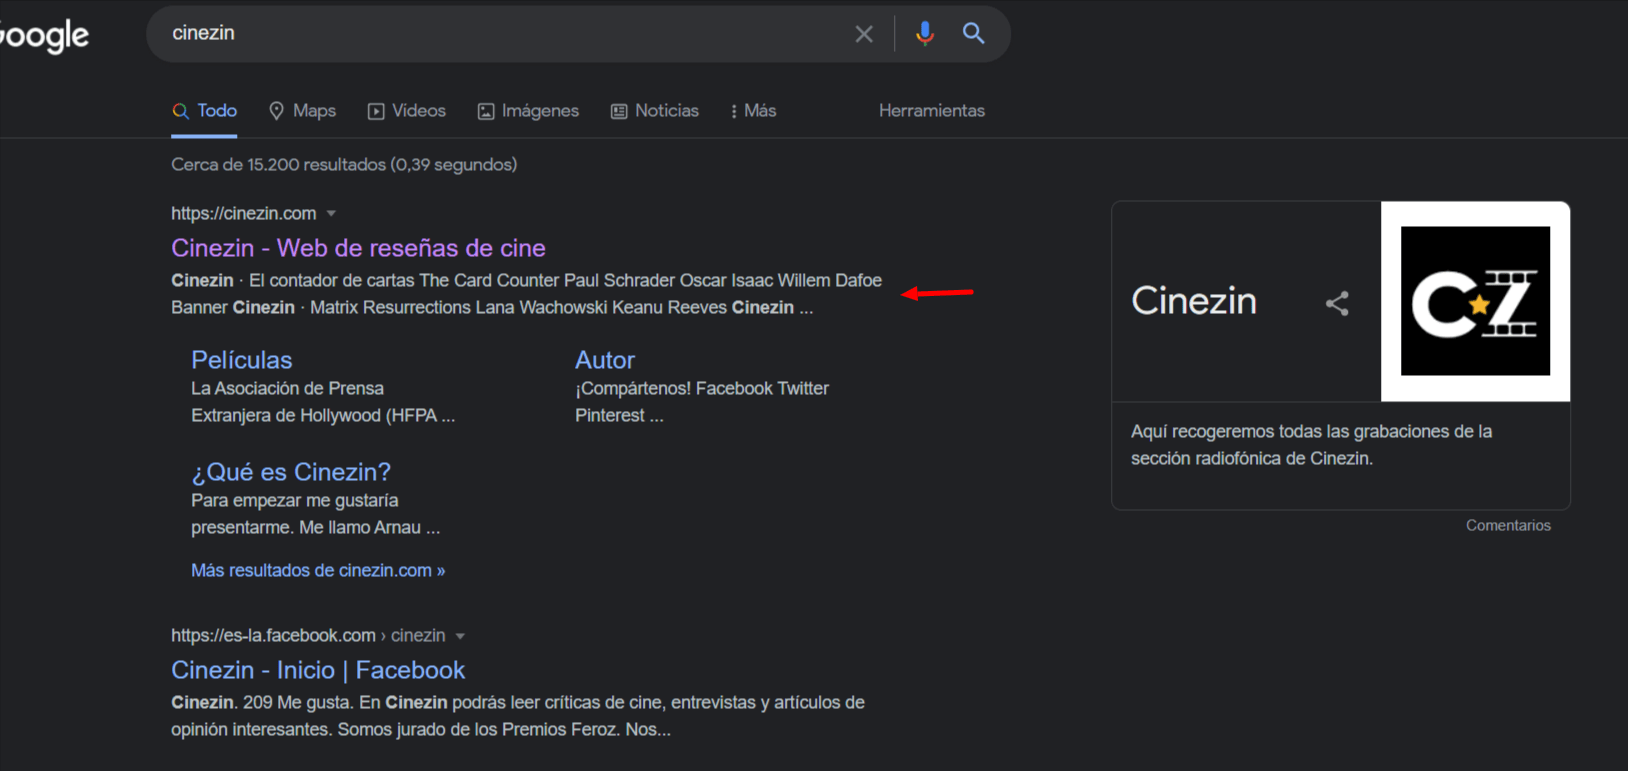Open the ¿Qué es Cinezin? sitelink

291,472
